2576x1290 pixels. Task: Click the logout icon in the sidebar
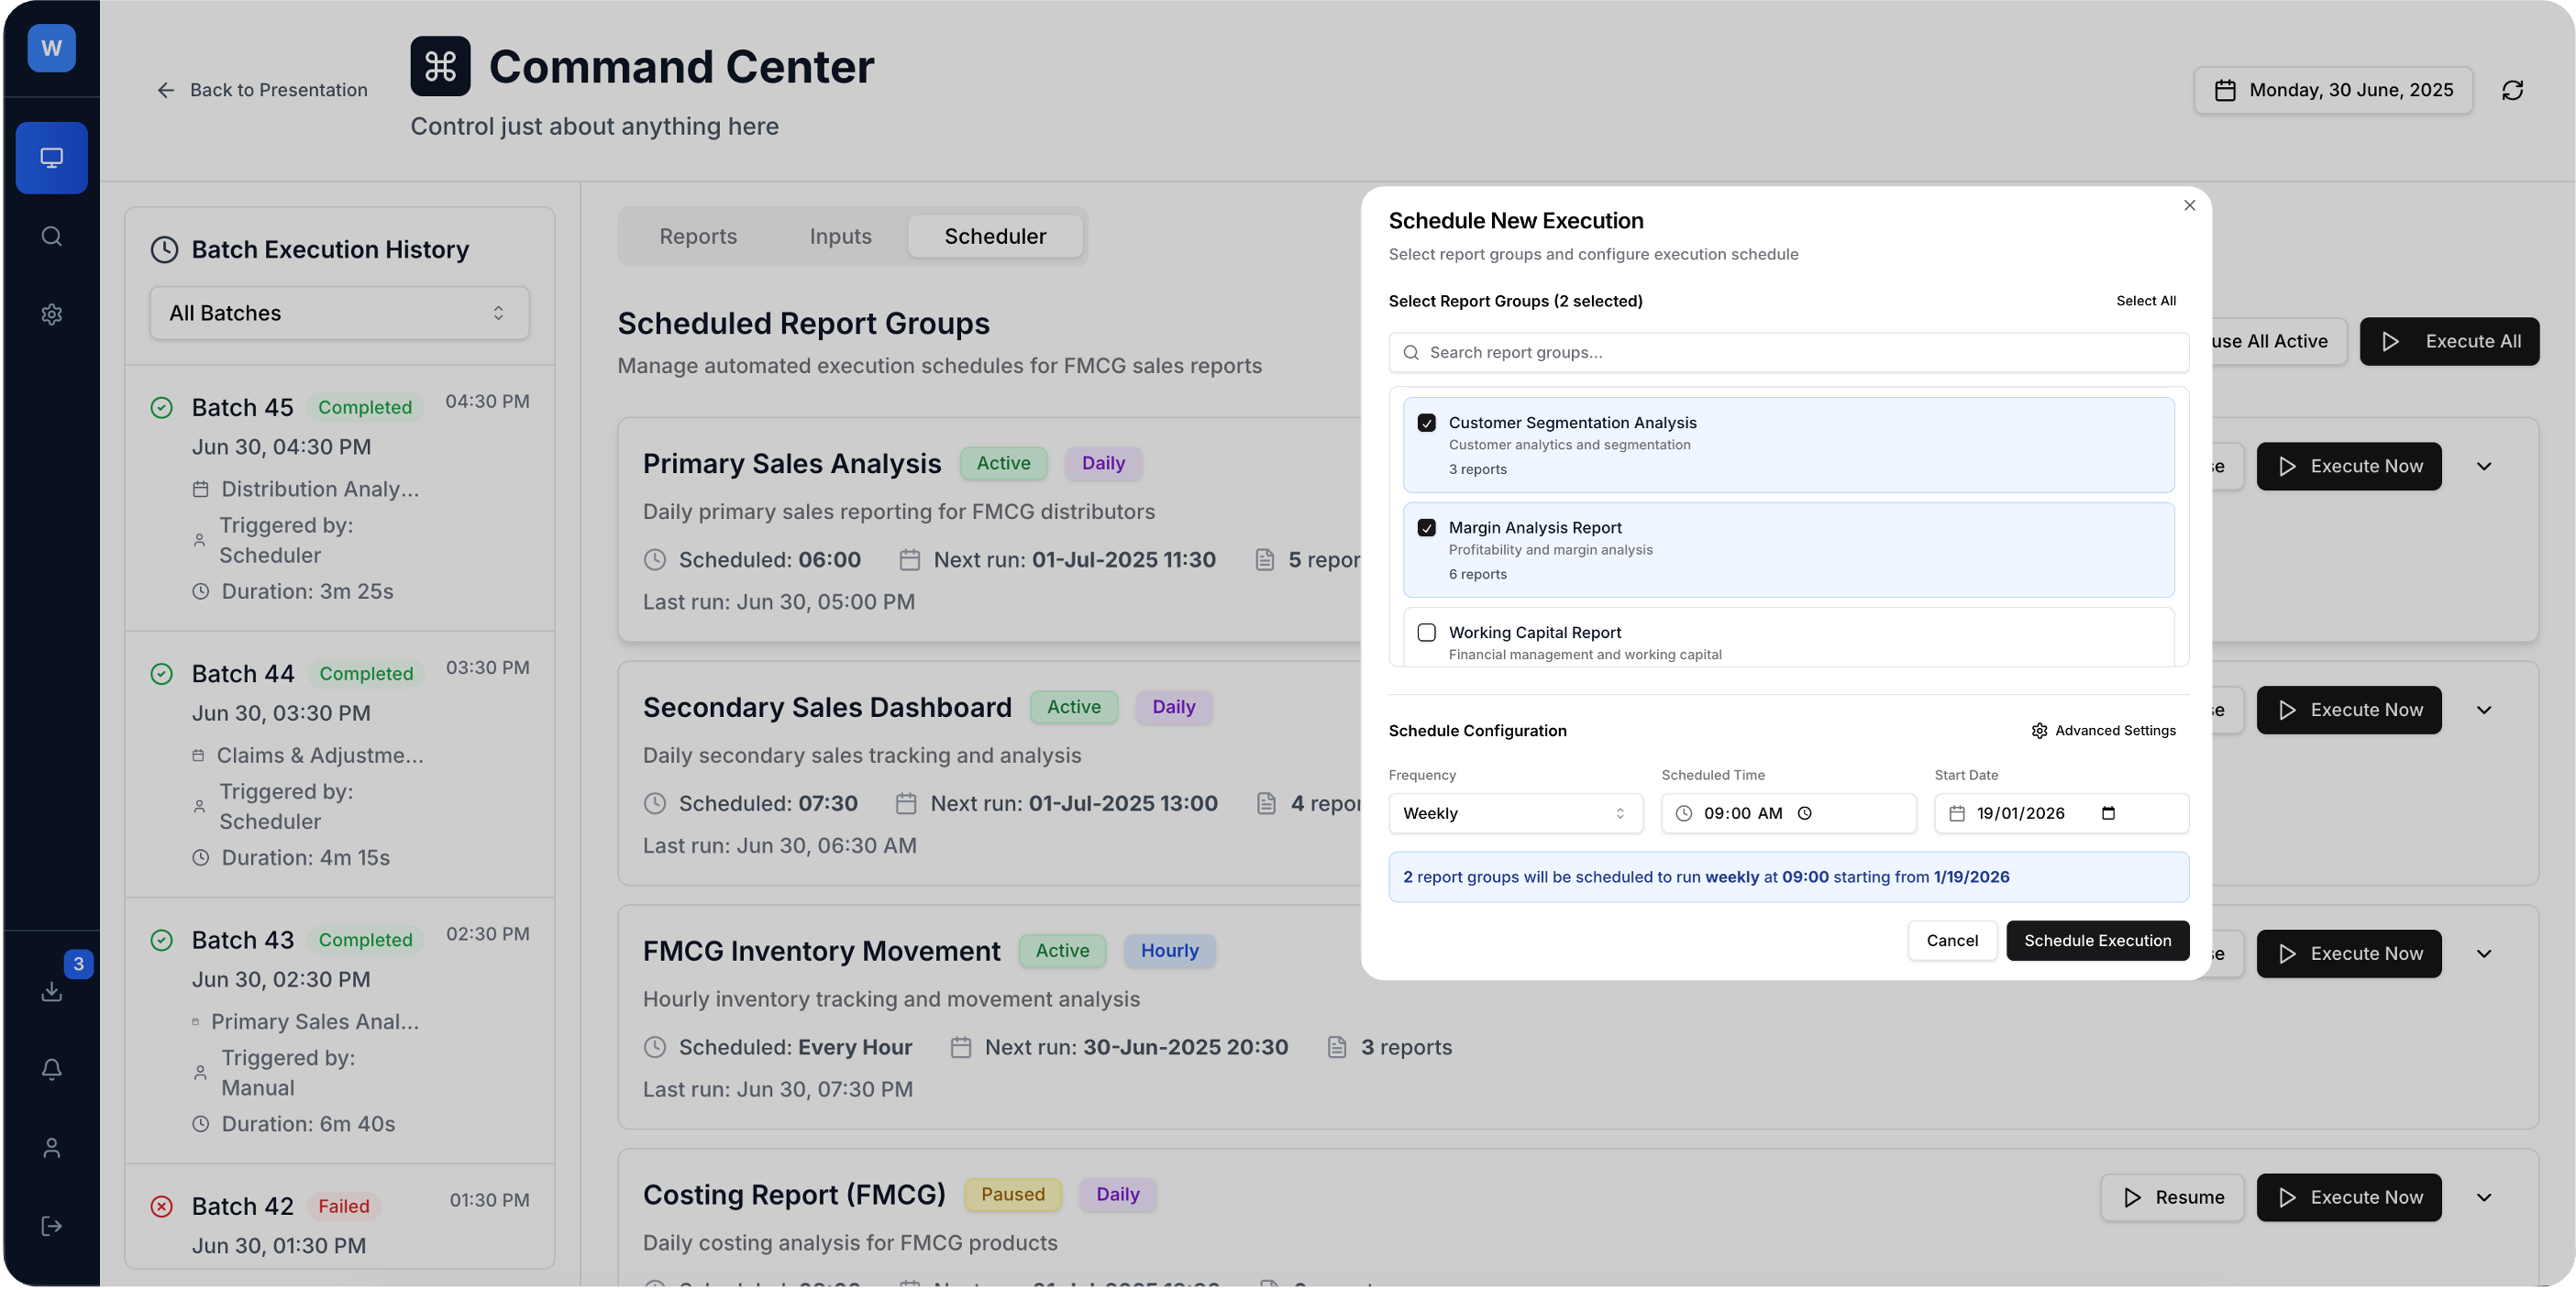(x=51, y=1226)
